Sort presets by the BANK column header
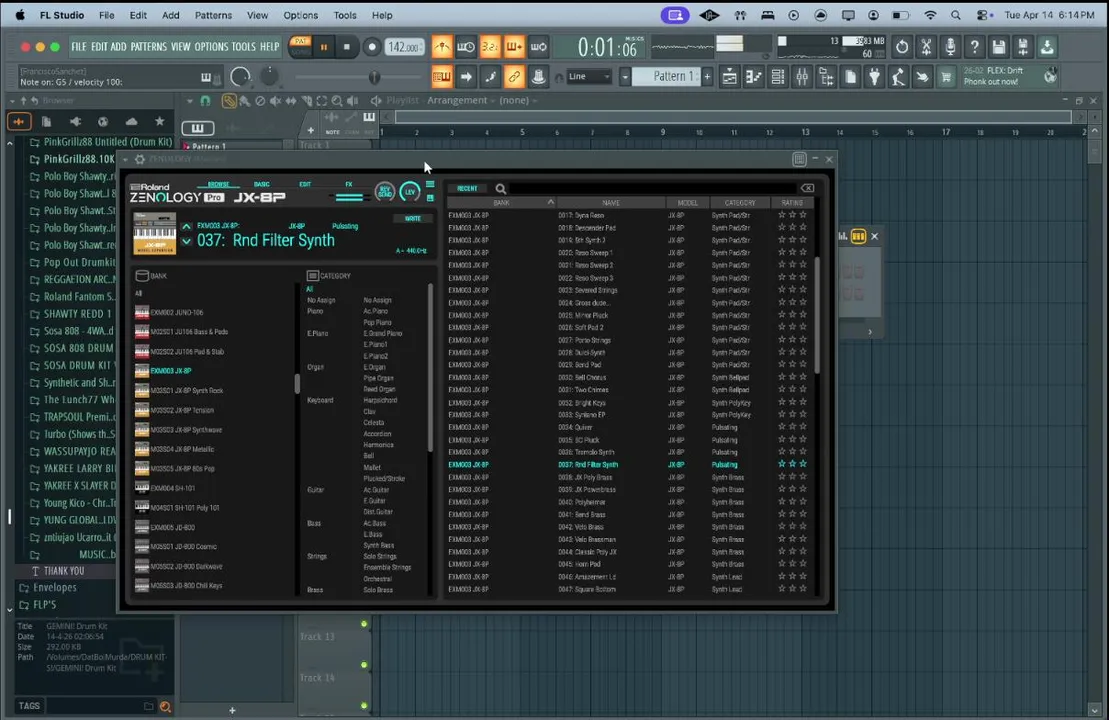1109x720 pixels. [501, 203]
